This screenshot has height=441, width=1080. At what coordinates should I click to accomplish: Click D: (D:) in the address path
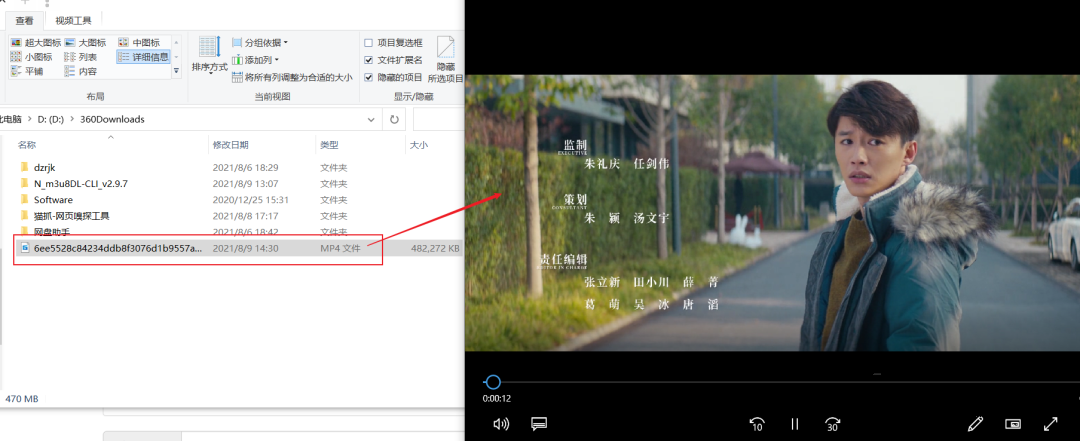coord(50,119)
